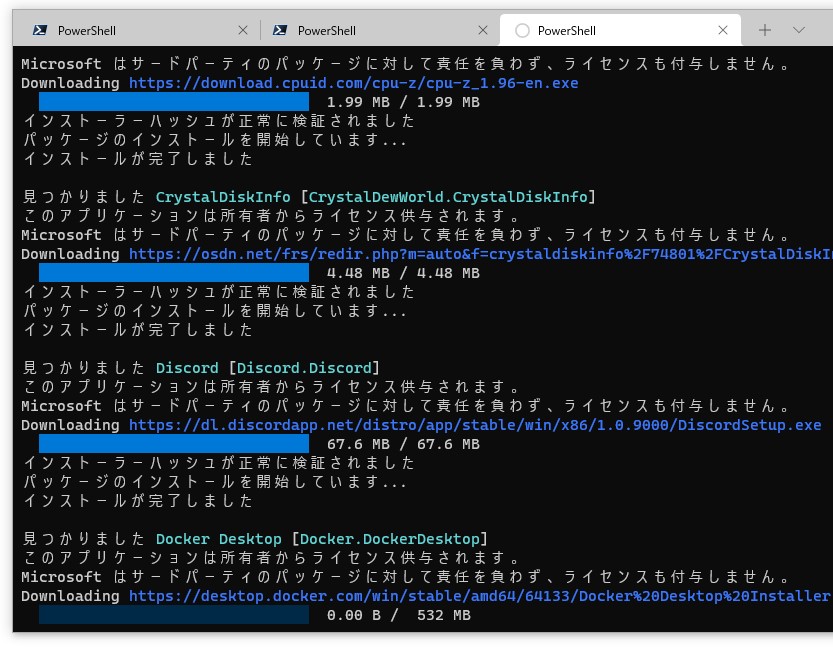Image resolution: width=833 pixels, height=651 pixels.
Task: Click the PowerShell icon on the second tab
Action: 282,30
